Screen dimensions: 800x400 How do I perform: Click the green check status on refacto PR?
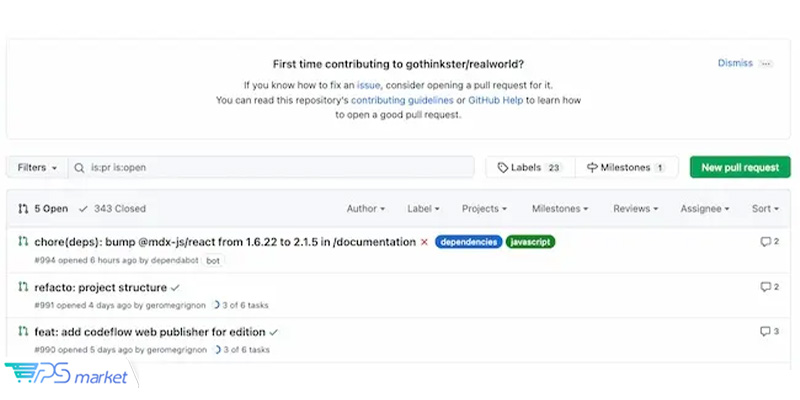[175, 288]
